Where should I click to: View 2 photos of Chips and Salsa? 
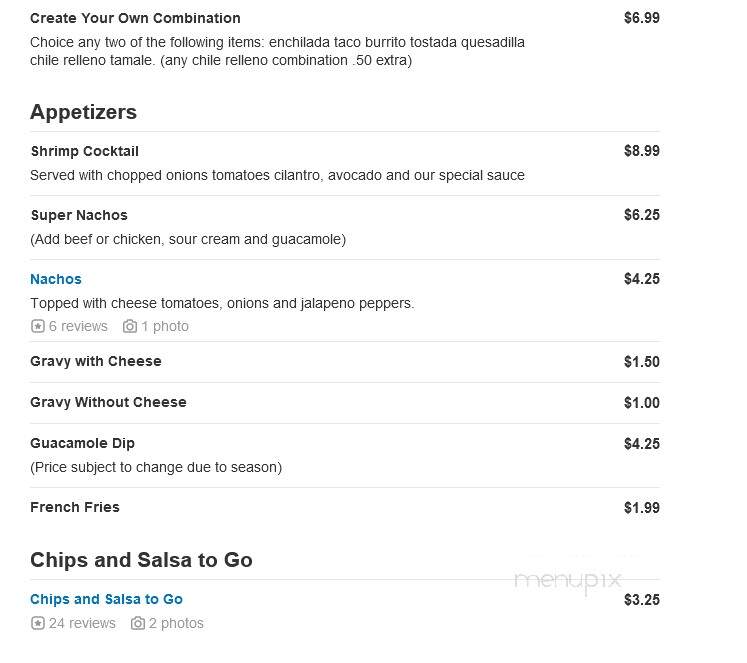click(x=176, y=623)
